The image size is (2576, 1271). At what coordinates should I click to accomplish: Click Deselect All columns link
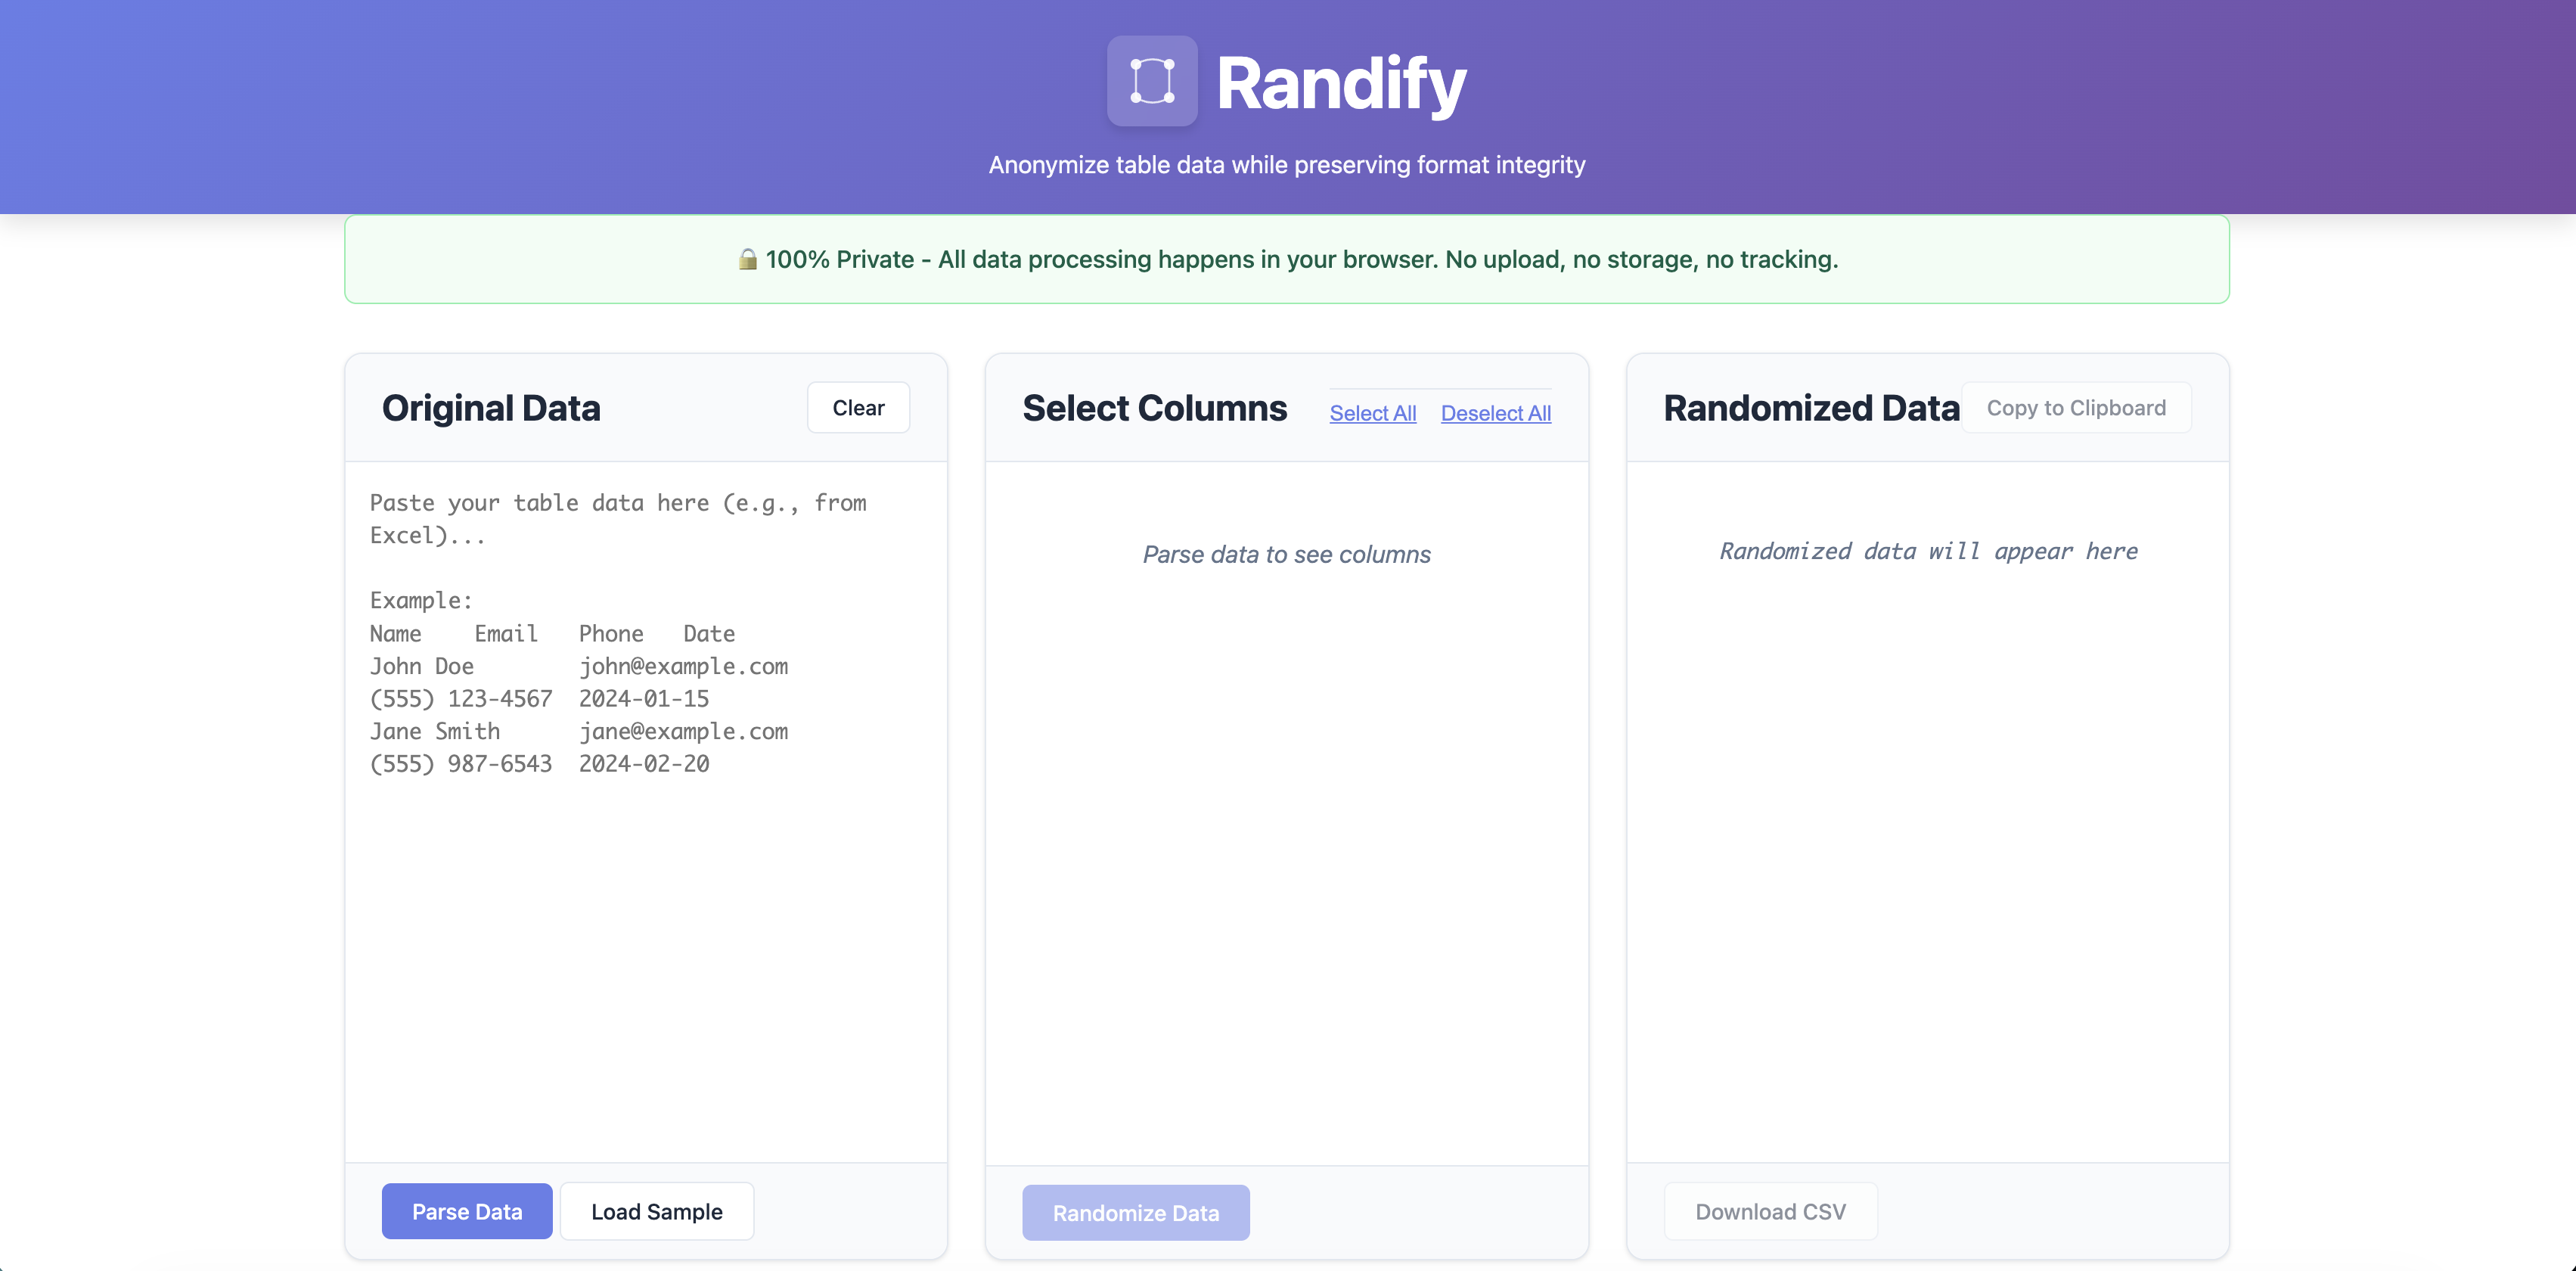pyautogui.click(x=1496, y=413)
